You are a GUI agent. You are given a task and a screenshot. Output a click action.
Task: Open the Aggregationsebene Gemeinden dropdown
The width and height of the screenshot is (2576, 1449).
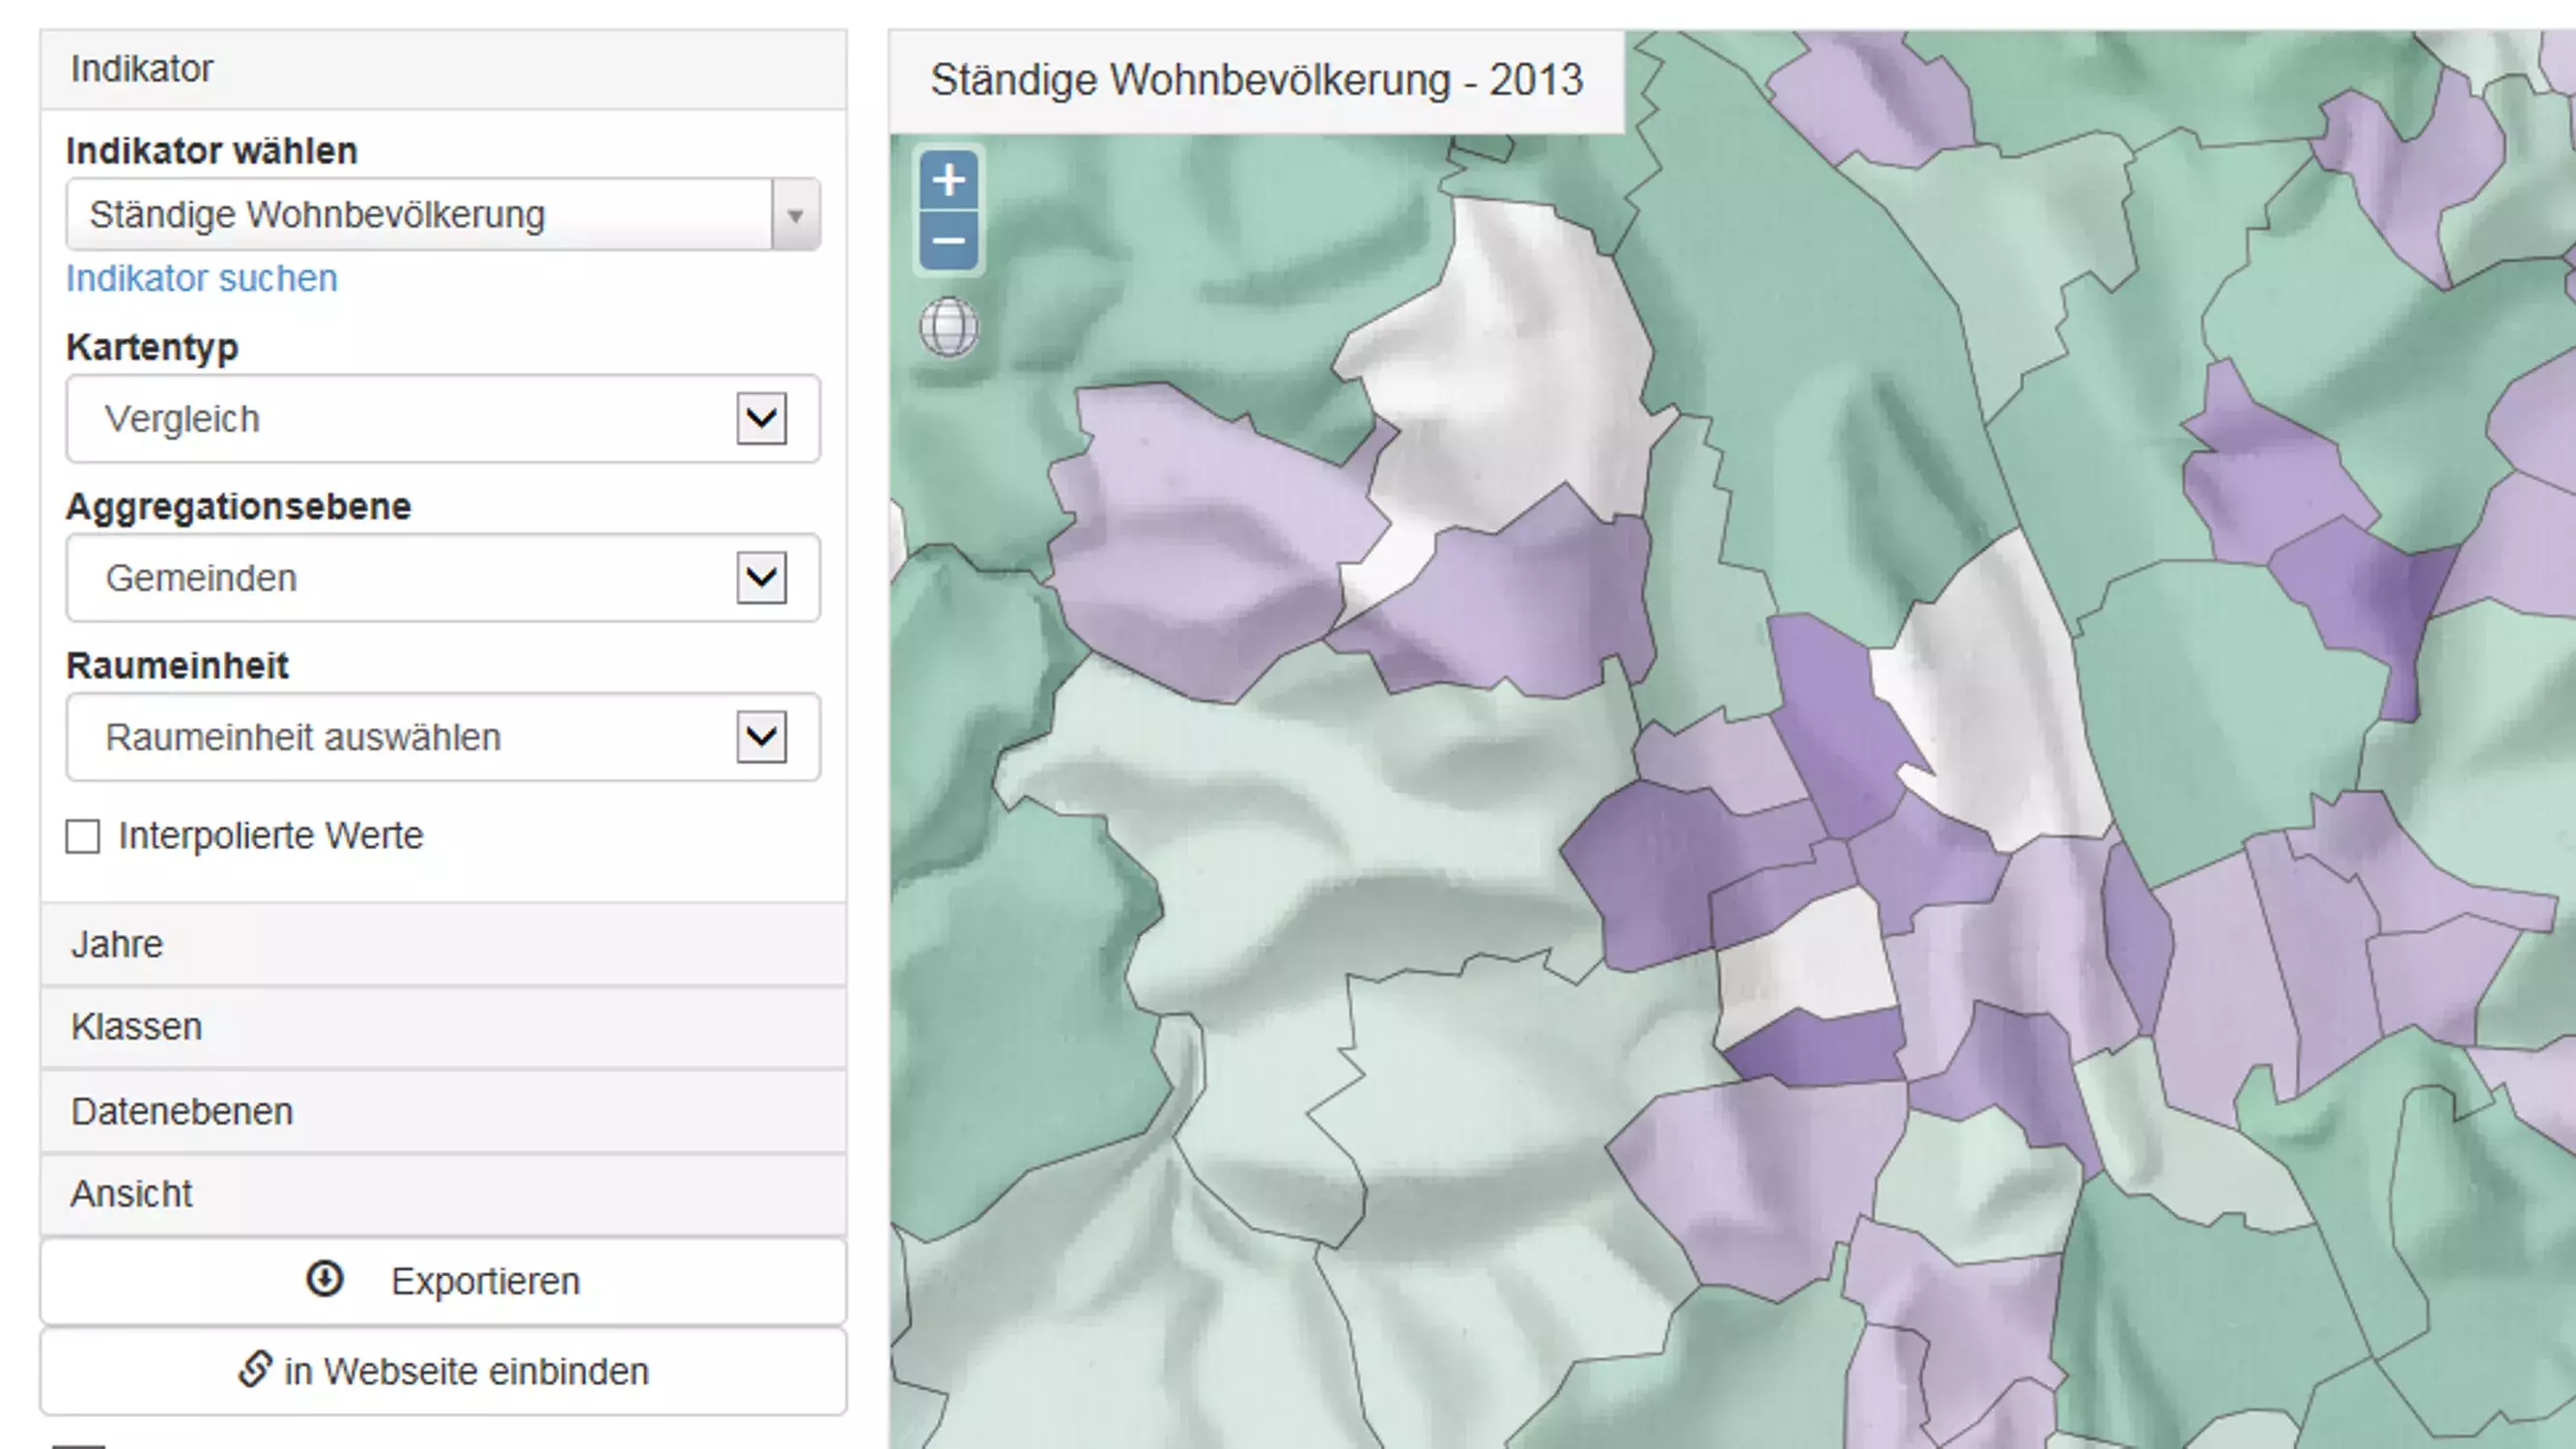click(x=443, y=578)
